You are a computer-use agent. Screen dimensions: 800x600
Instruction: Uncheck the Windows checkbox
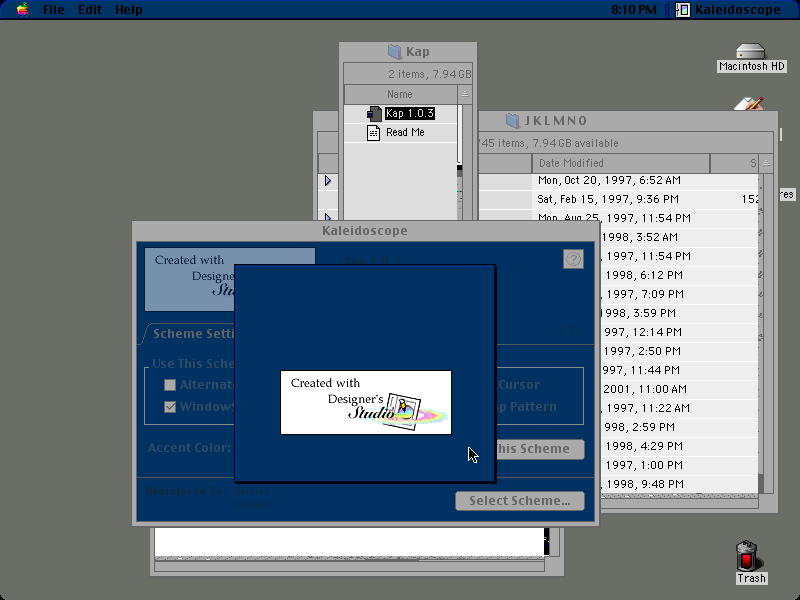pos(170,407)
